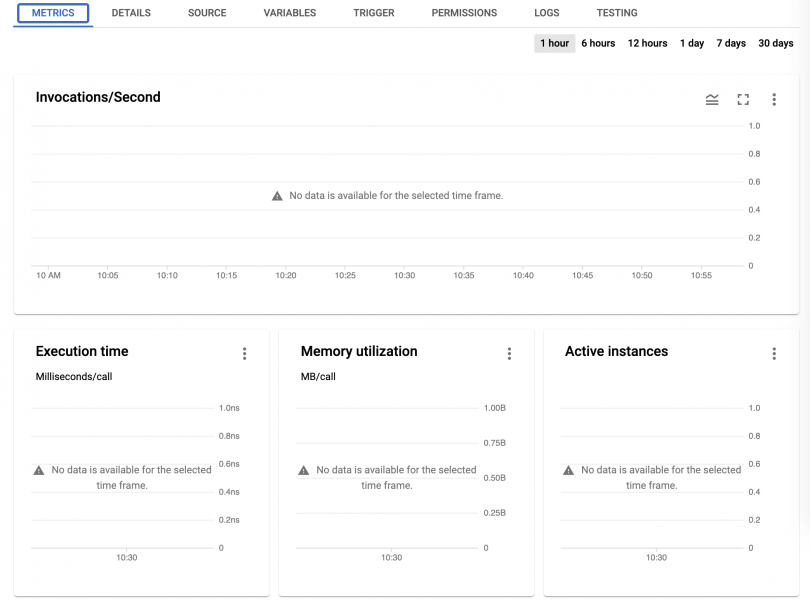Click the warning icon on the Invocations chart
The width and height of the screenshot is (810, 607).
coord(277,196)
